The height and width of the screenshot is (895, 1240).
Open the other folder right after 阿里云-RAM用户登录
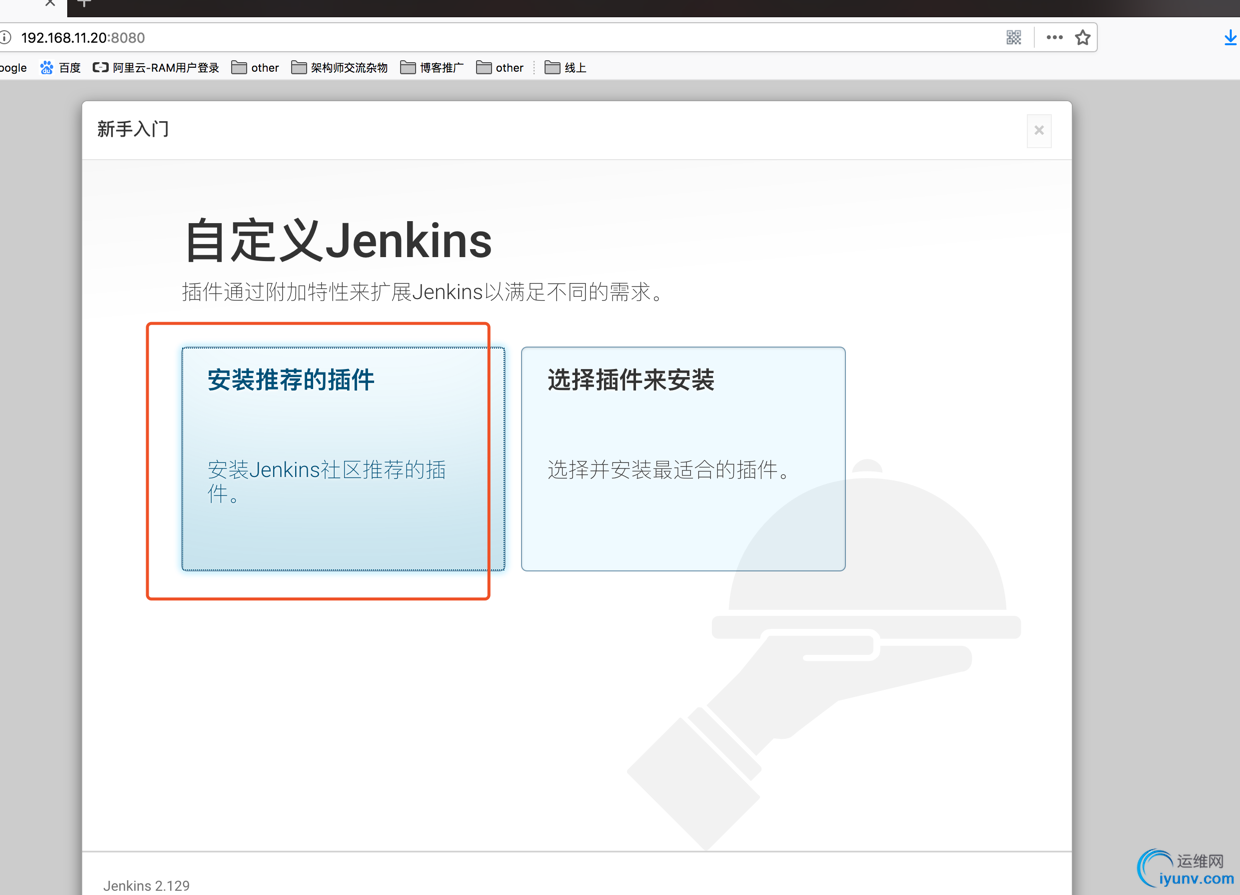tap(255, 68)
